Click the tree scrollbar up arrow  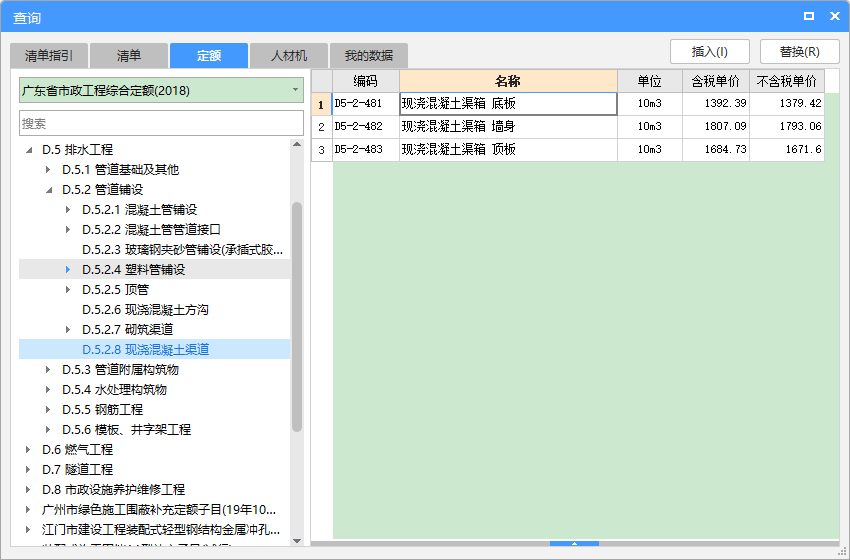297,144
